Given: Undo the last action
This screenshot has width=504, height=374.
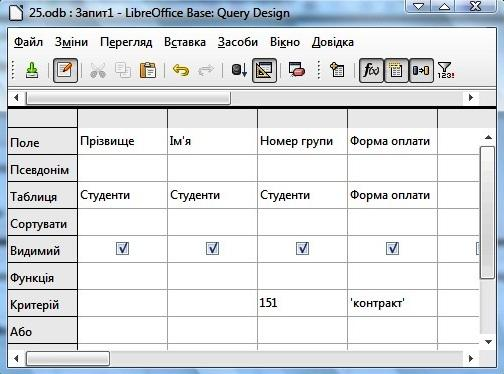Looking at the screenshot, I should coord(181,70).
